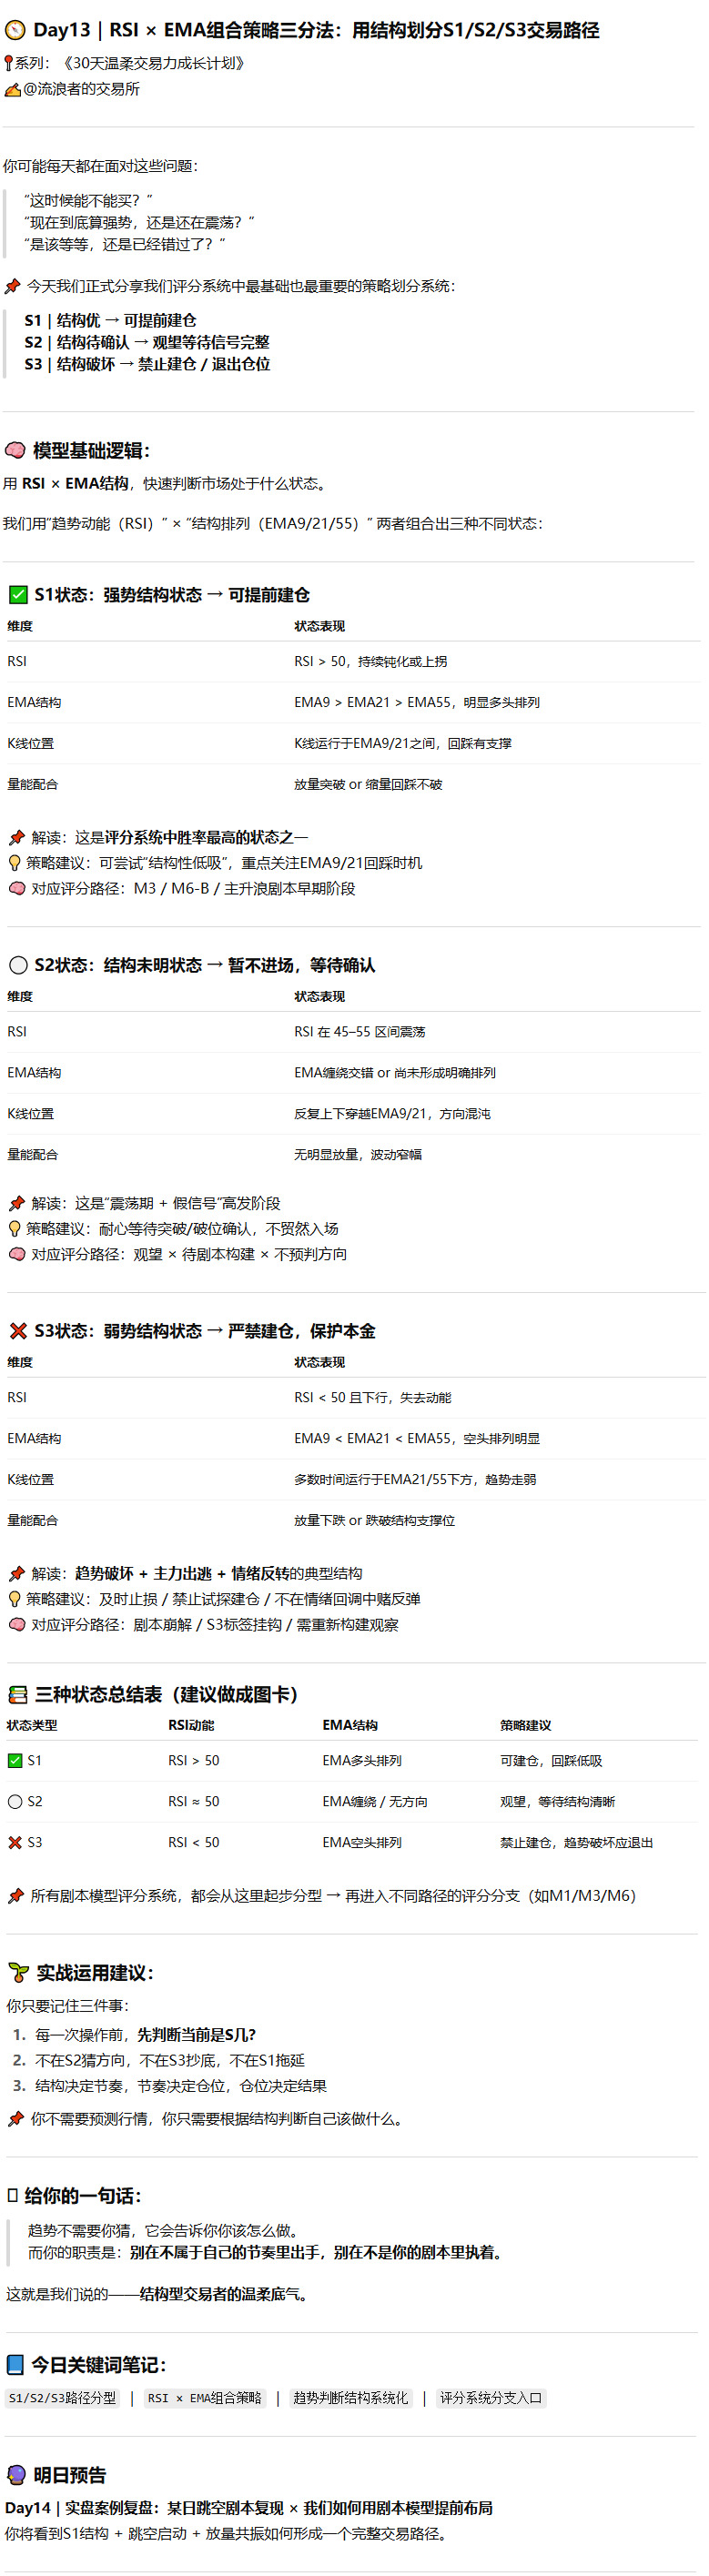
Task: Click the summary cell 可建仓，回踩低吸
Action: tap(551, 1760)
